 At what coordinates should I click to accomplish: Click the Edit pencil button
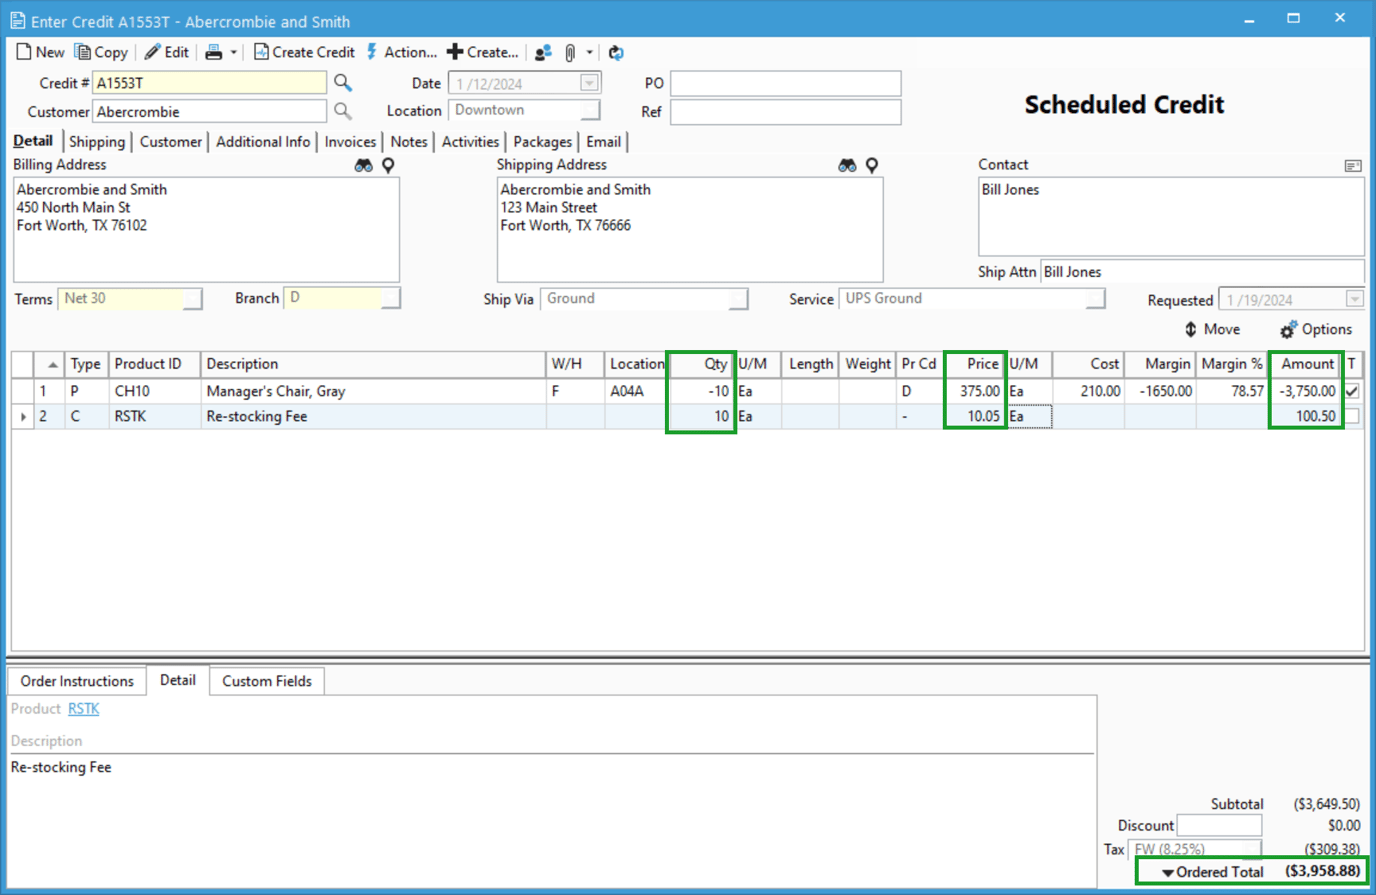[166, 52]
